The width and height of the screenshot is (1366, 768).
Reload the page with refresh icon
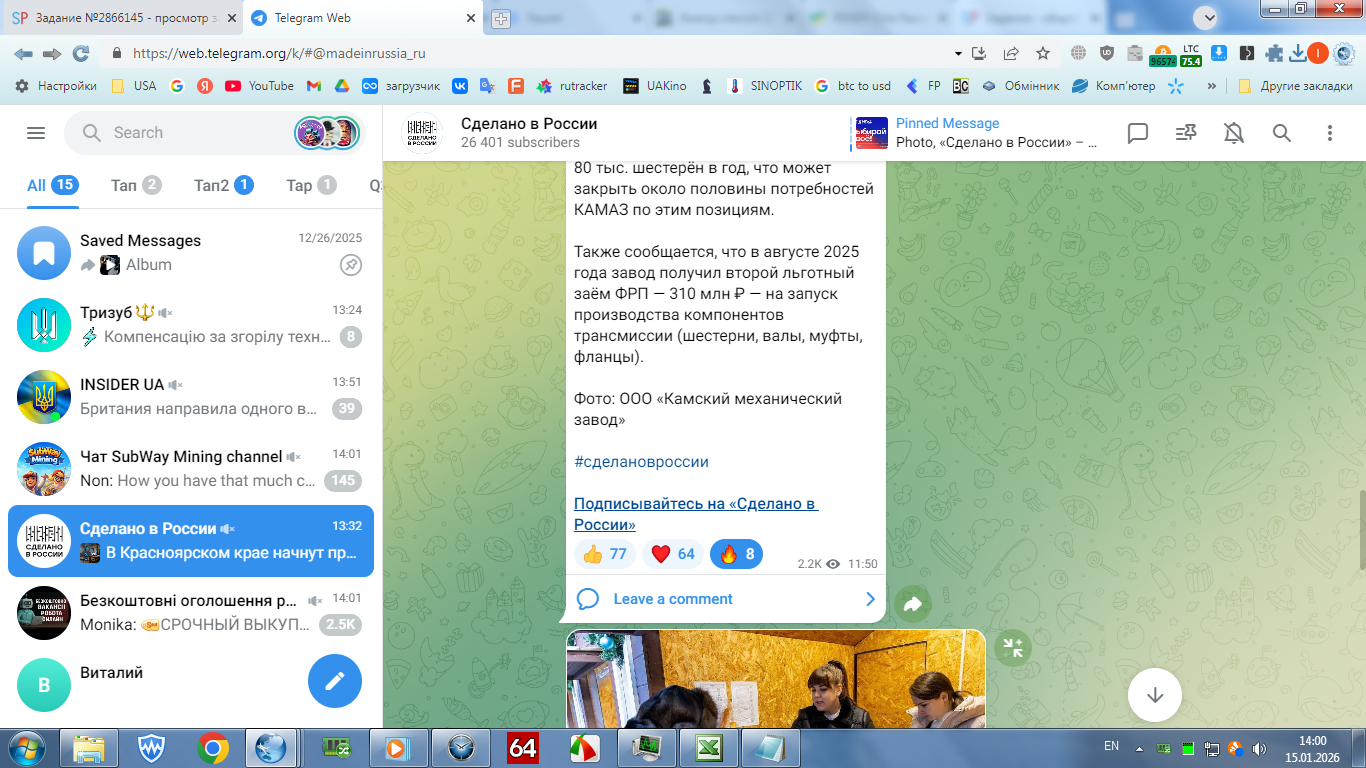tap(81, 53)
